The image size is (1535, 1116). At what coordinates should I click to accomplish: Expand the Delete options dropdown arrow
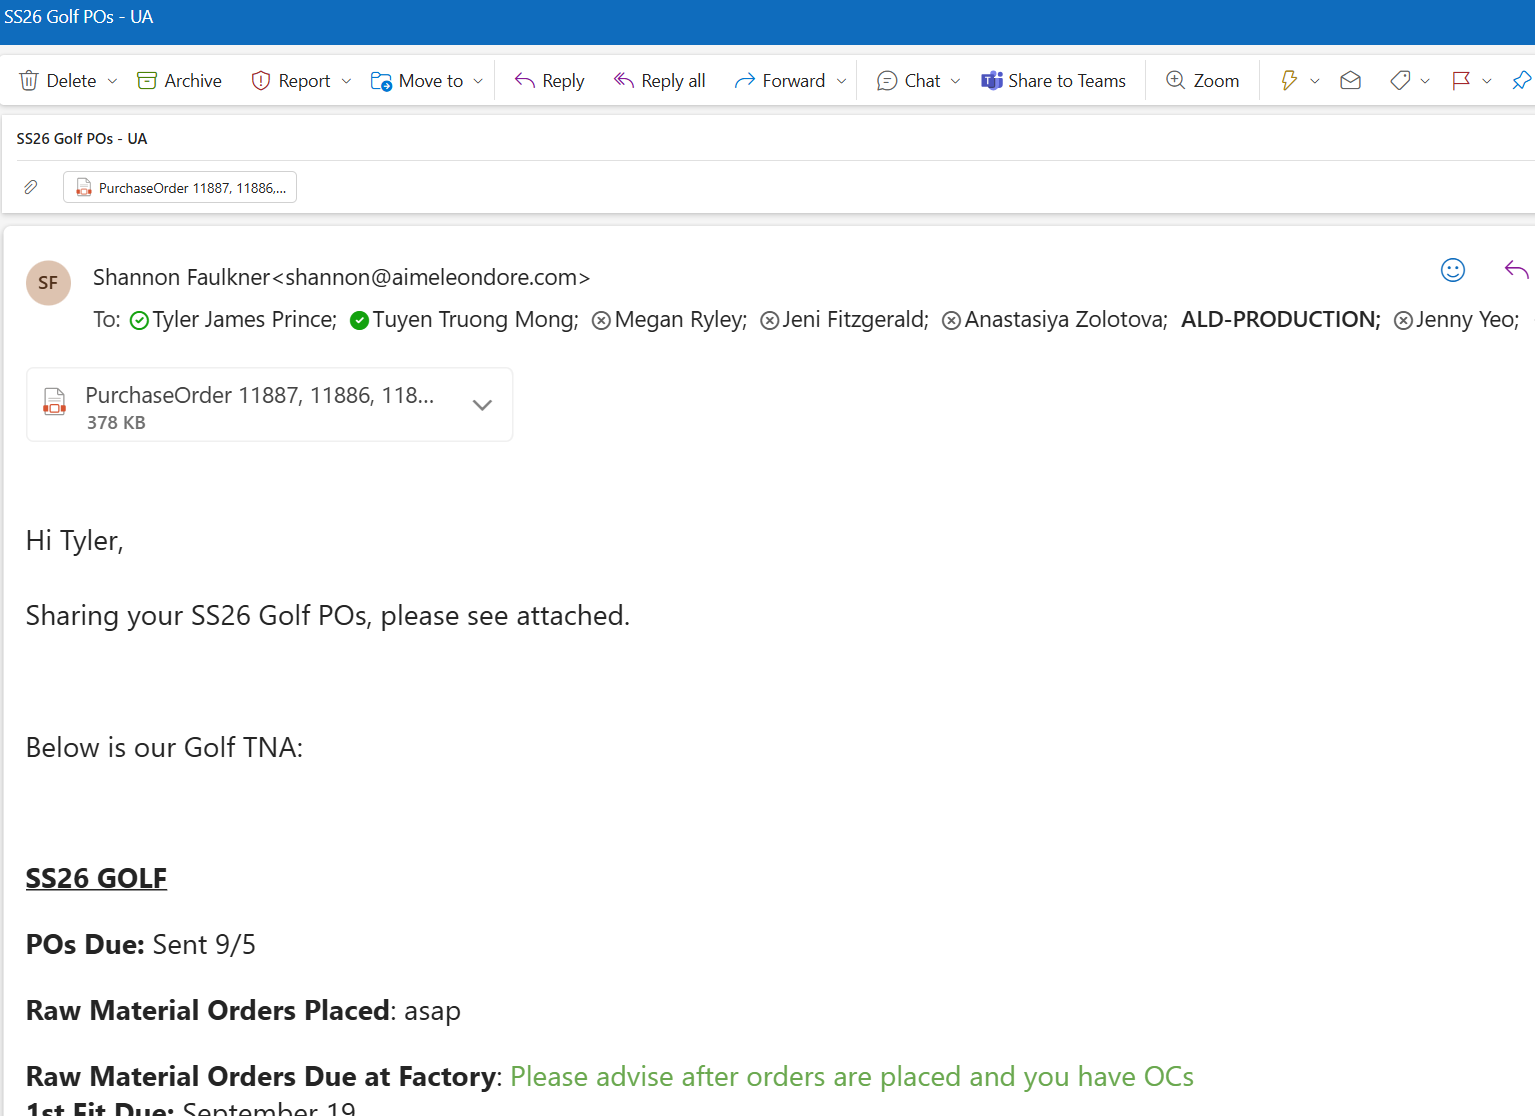point(112,81)
